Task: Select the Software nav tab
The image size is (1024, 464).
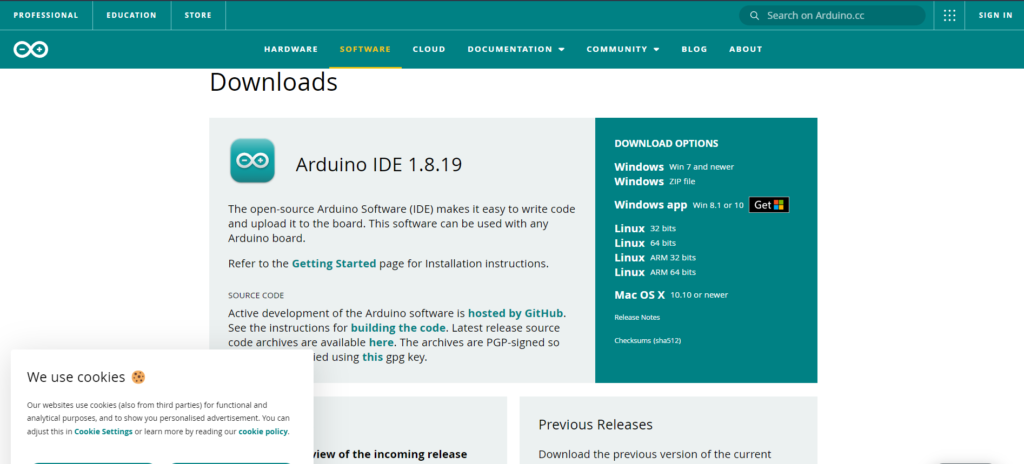Action: (365, 49)
